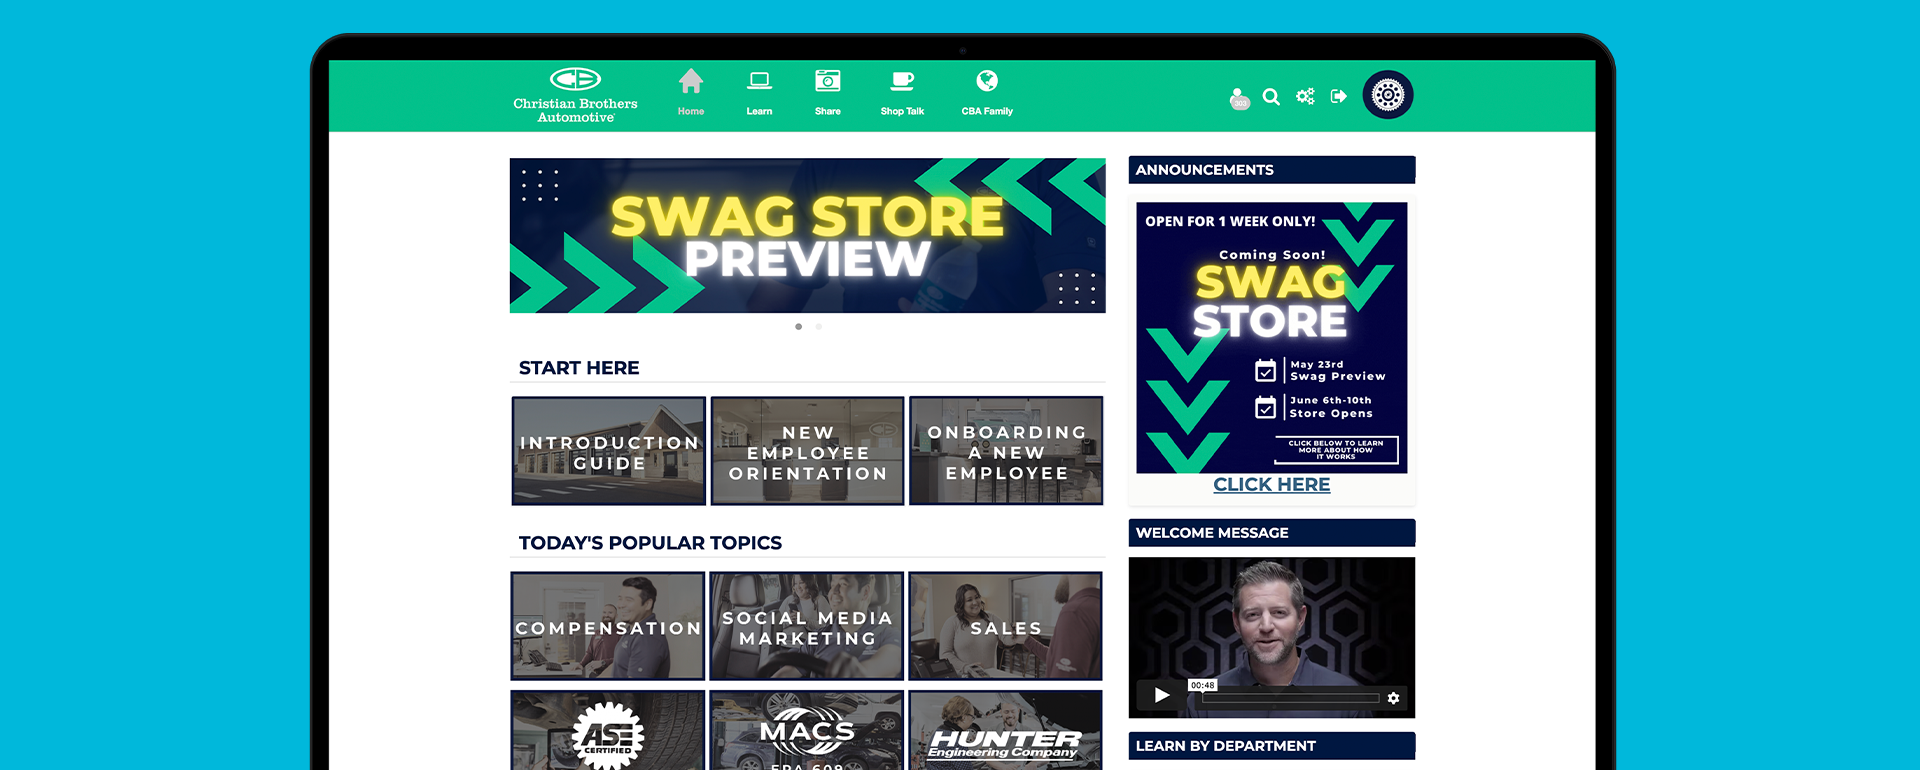Open the MACS topic tile
Viewport: 1920px width, 770px height.
tap(807, 731)
